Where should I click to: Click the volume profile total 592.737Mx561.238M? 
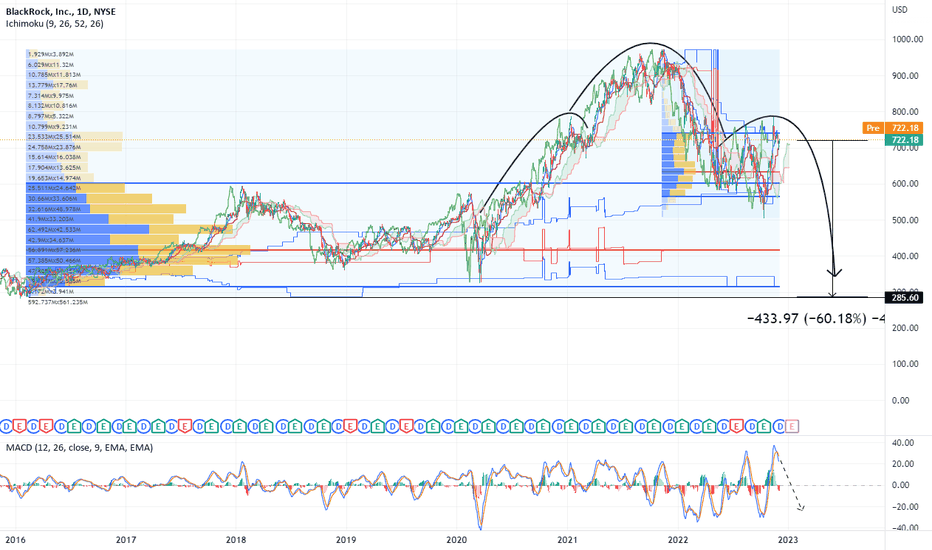click(58, 302)
